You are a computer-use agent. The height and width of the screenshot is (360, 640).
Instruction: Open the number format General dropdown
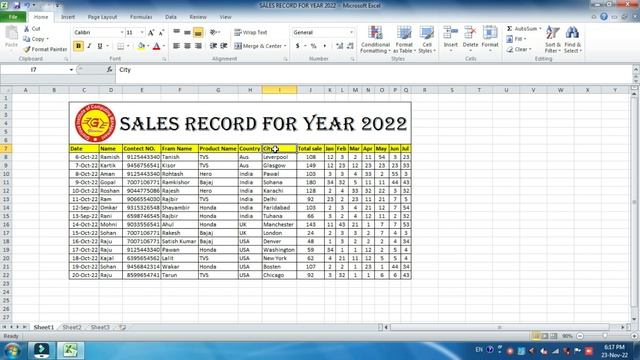click(x=351, y=32)
